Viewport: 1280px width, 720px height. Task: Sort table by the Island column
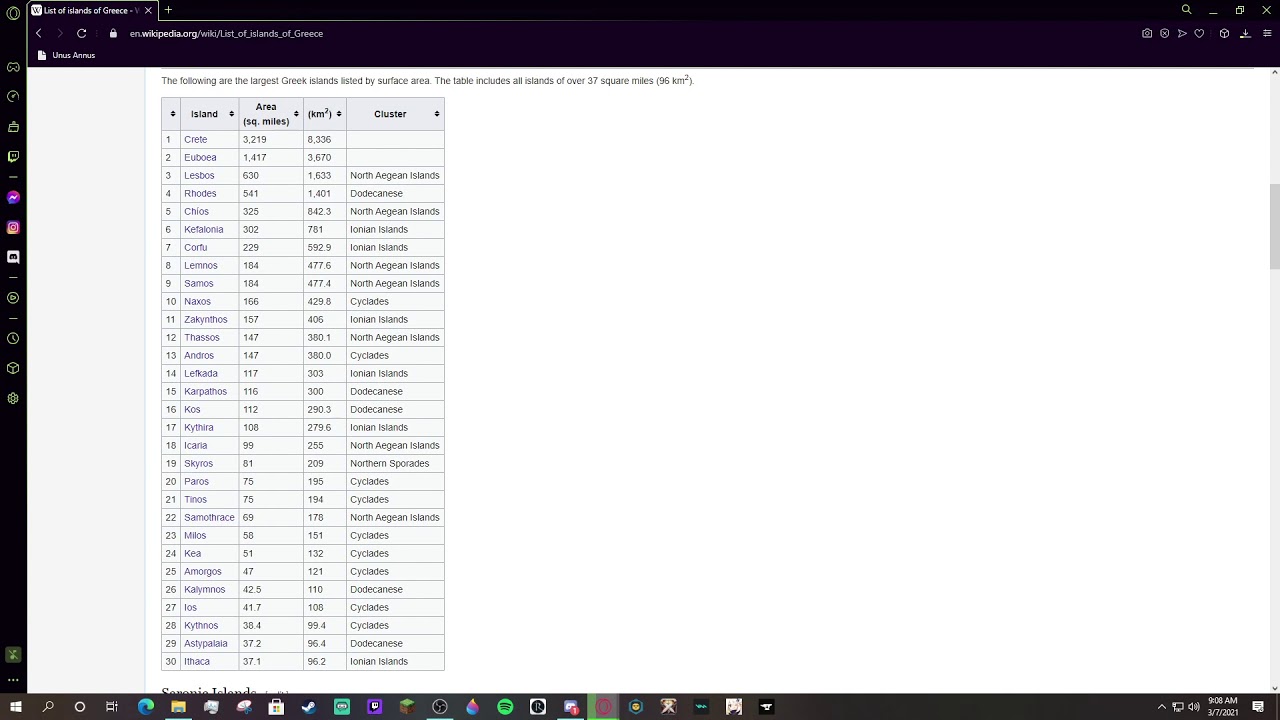(x=210, y=114)
